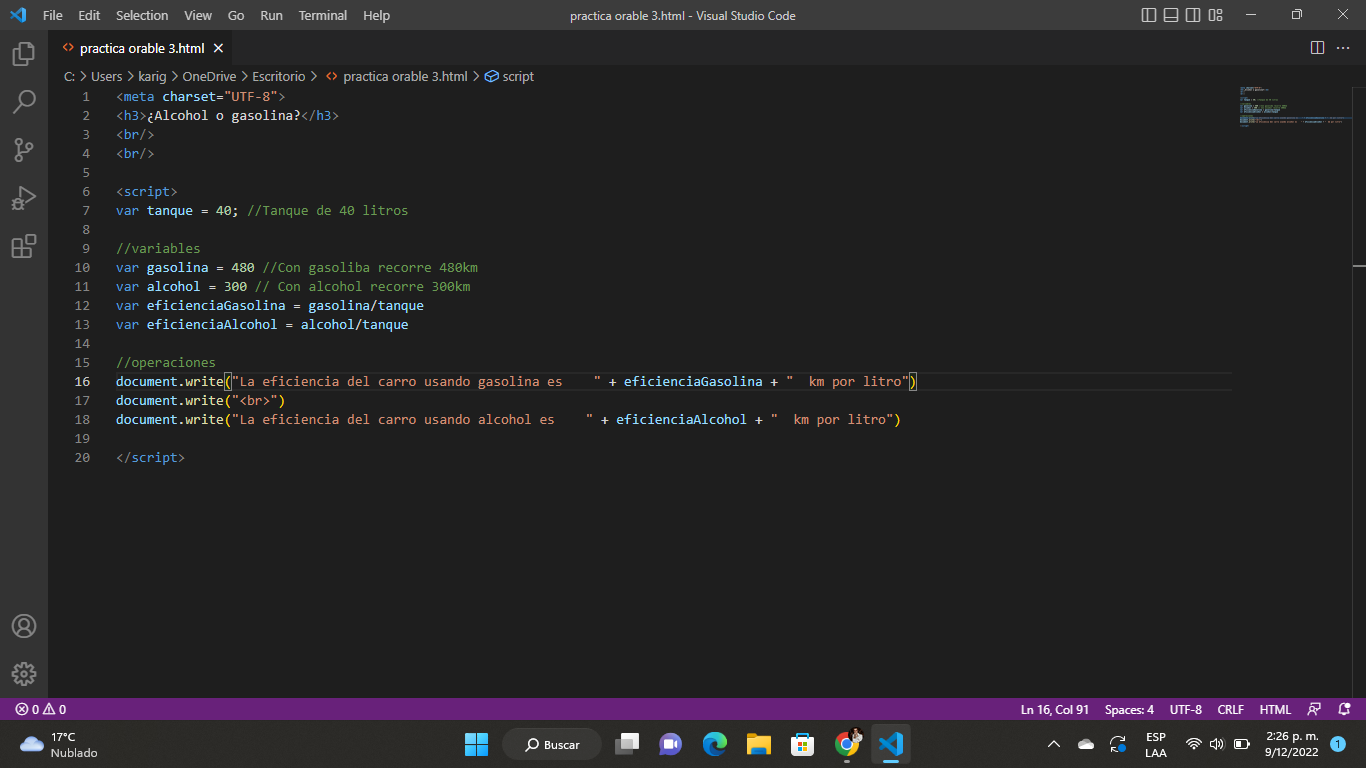Screen dimensions: 1366x768
Task: Click the errors and warnings status indicator
Action: tap(40, 709)
